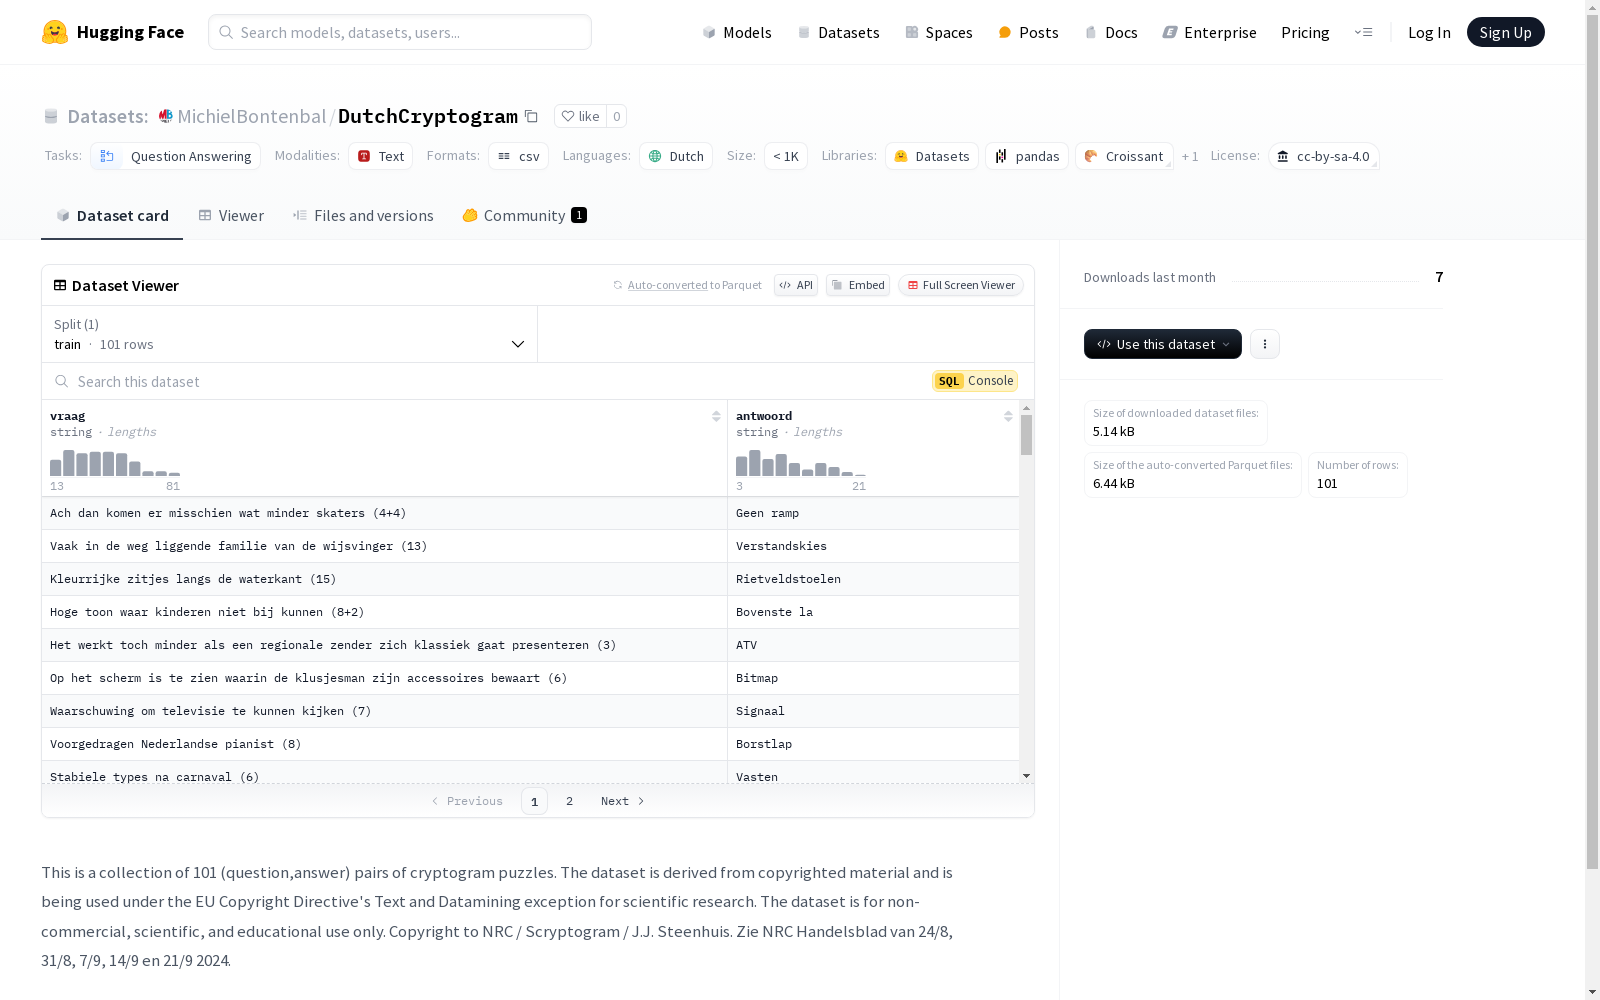
Task: Focus the search models, datasets, users field
Action: tap(400, 32)
